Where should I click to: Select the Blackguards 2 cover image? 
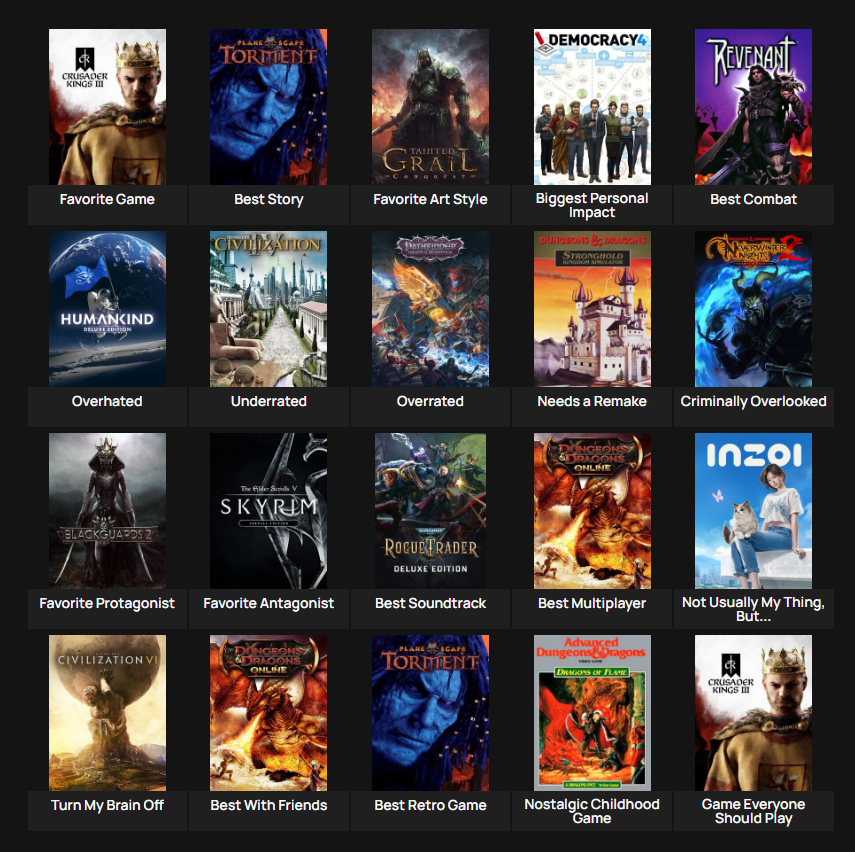pyautogui.click(x=107, y=511)
